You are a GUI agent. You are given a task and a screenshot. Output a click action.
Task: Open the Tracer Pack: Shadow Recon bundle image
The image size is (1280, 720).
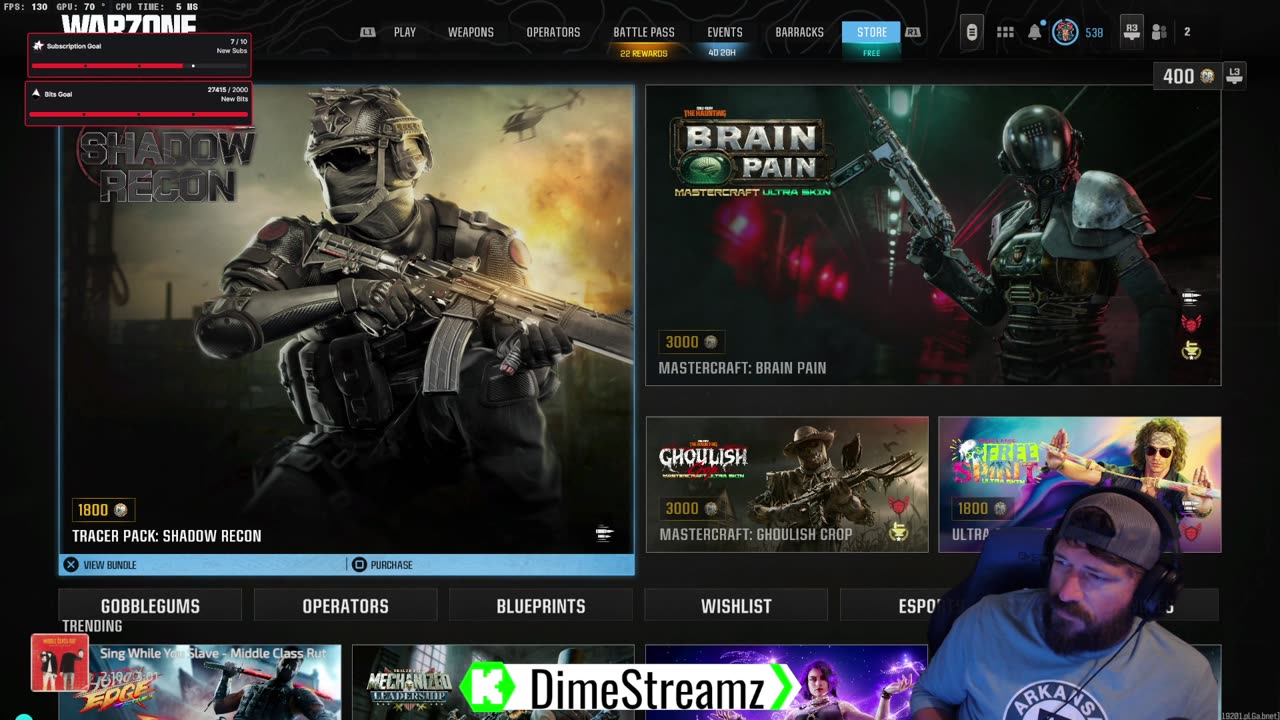click(x=346, y=318)
